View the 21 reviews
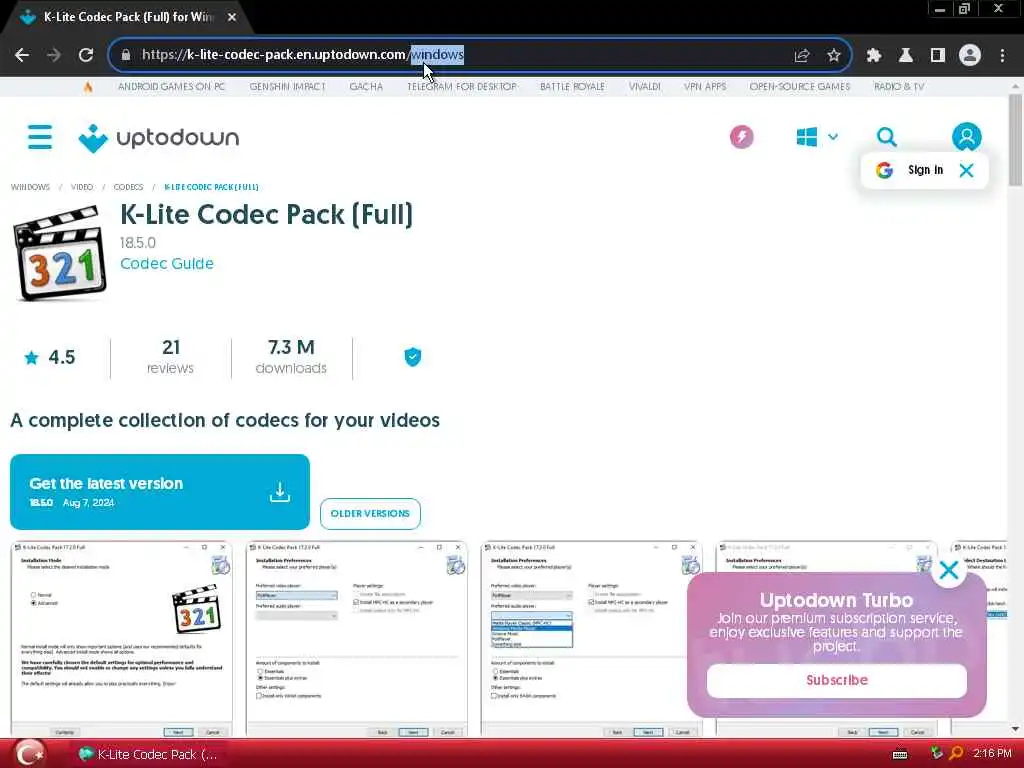Screen dimensions: 1024x768 pyautogui.click(x=170, y=357)
